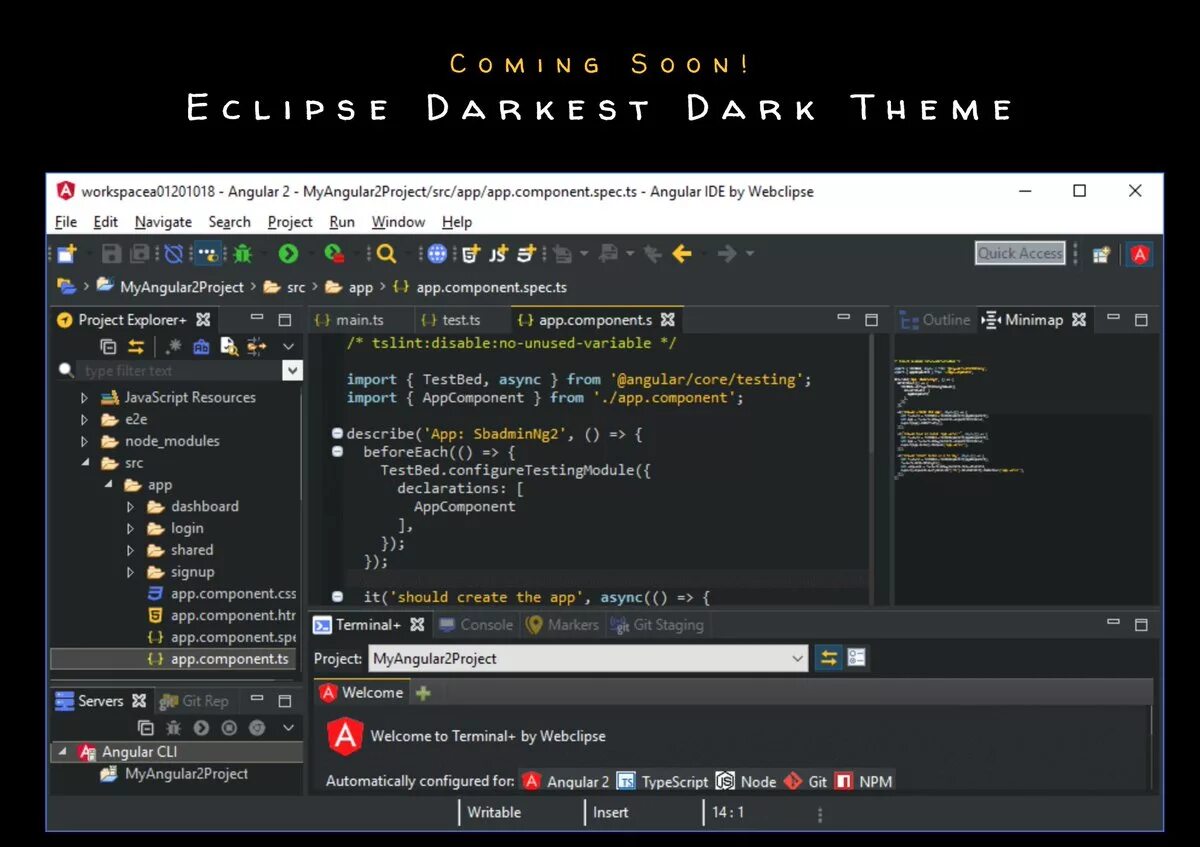Toggle Link with Editor in Project Explorer
The width and height of the screenshot is (1200, 847).
[136, 347]
